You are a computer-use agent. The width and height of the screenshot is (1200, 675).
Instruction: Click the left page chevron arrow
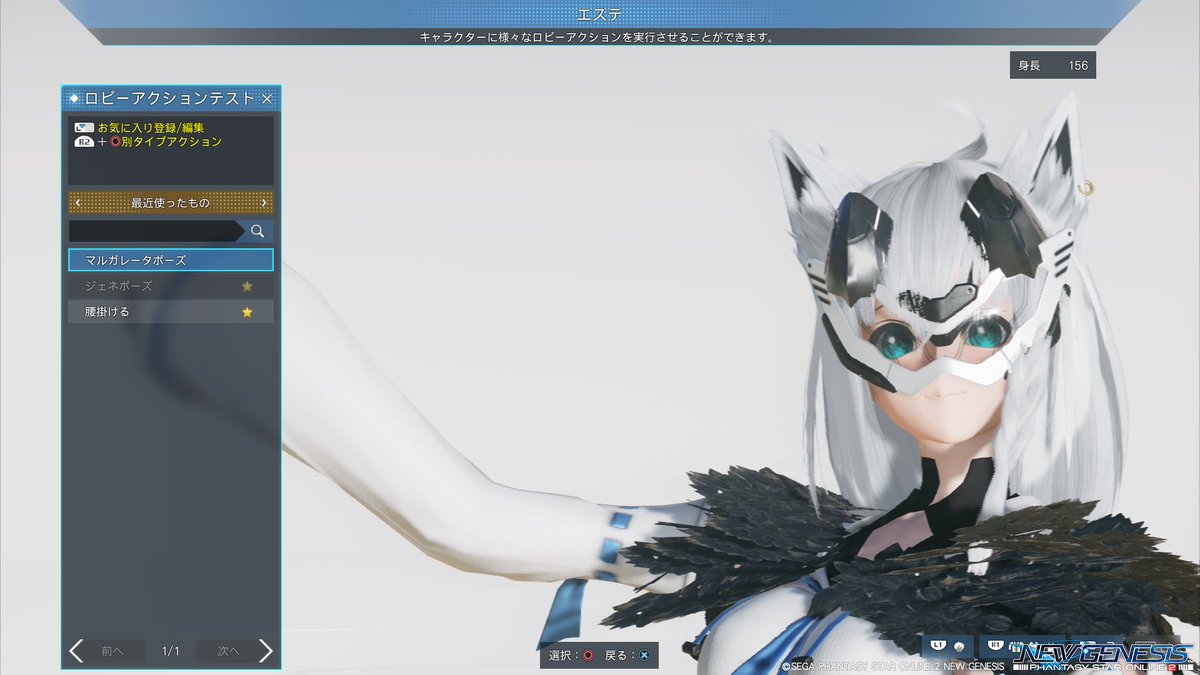pos(77,651)
